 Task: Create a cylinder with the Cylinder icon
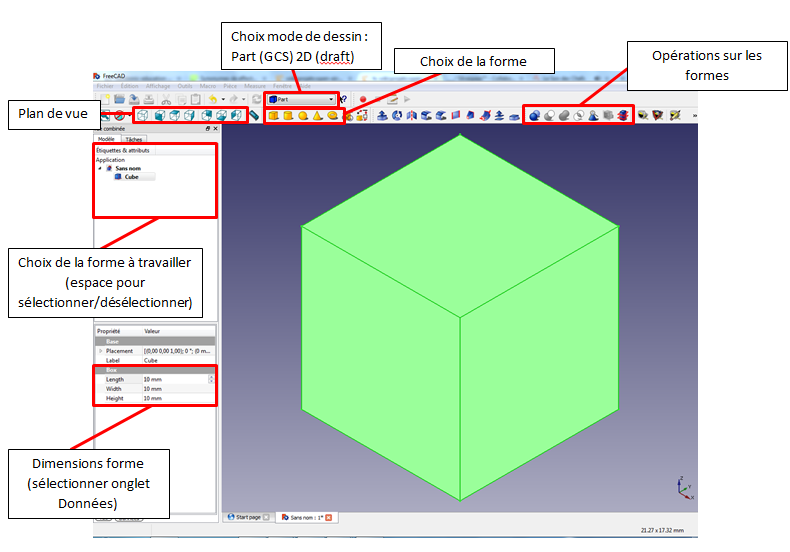pyautogui.click(x=288, y=116)
